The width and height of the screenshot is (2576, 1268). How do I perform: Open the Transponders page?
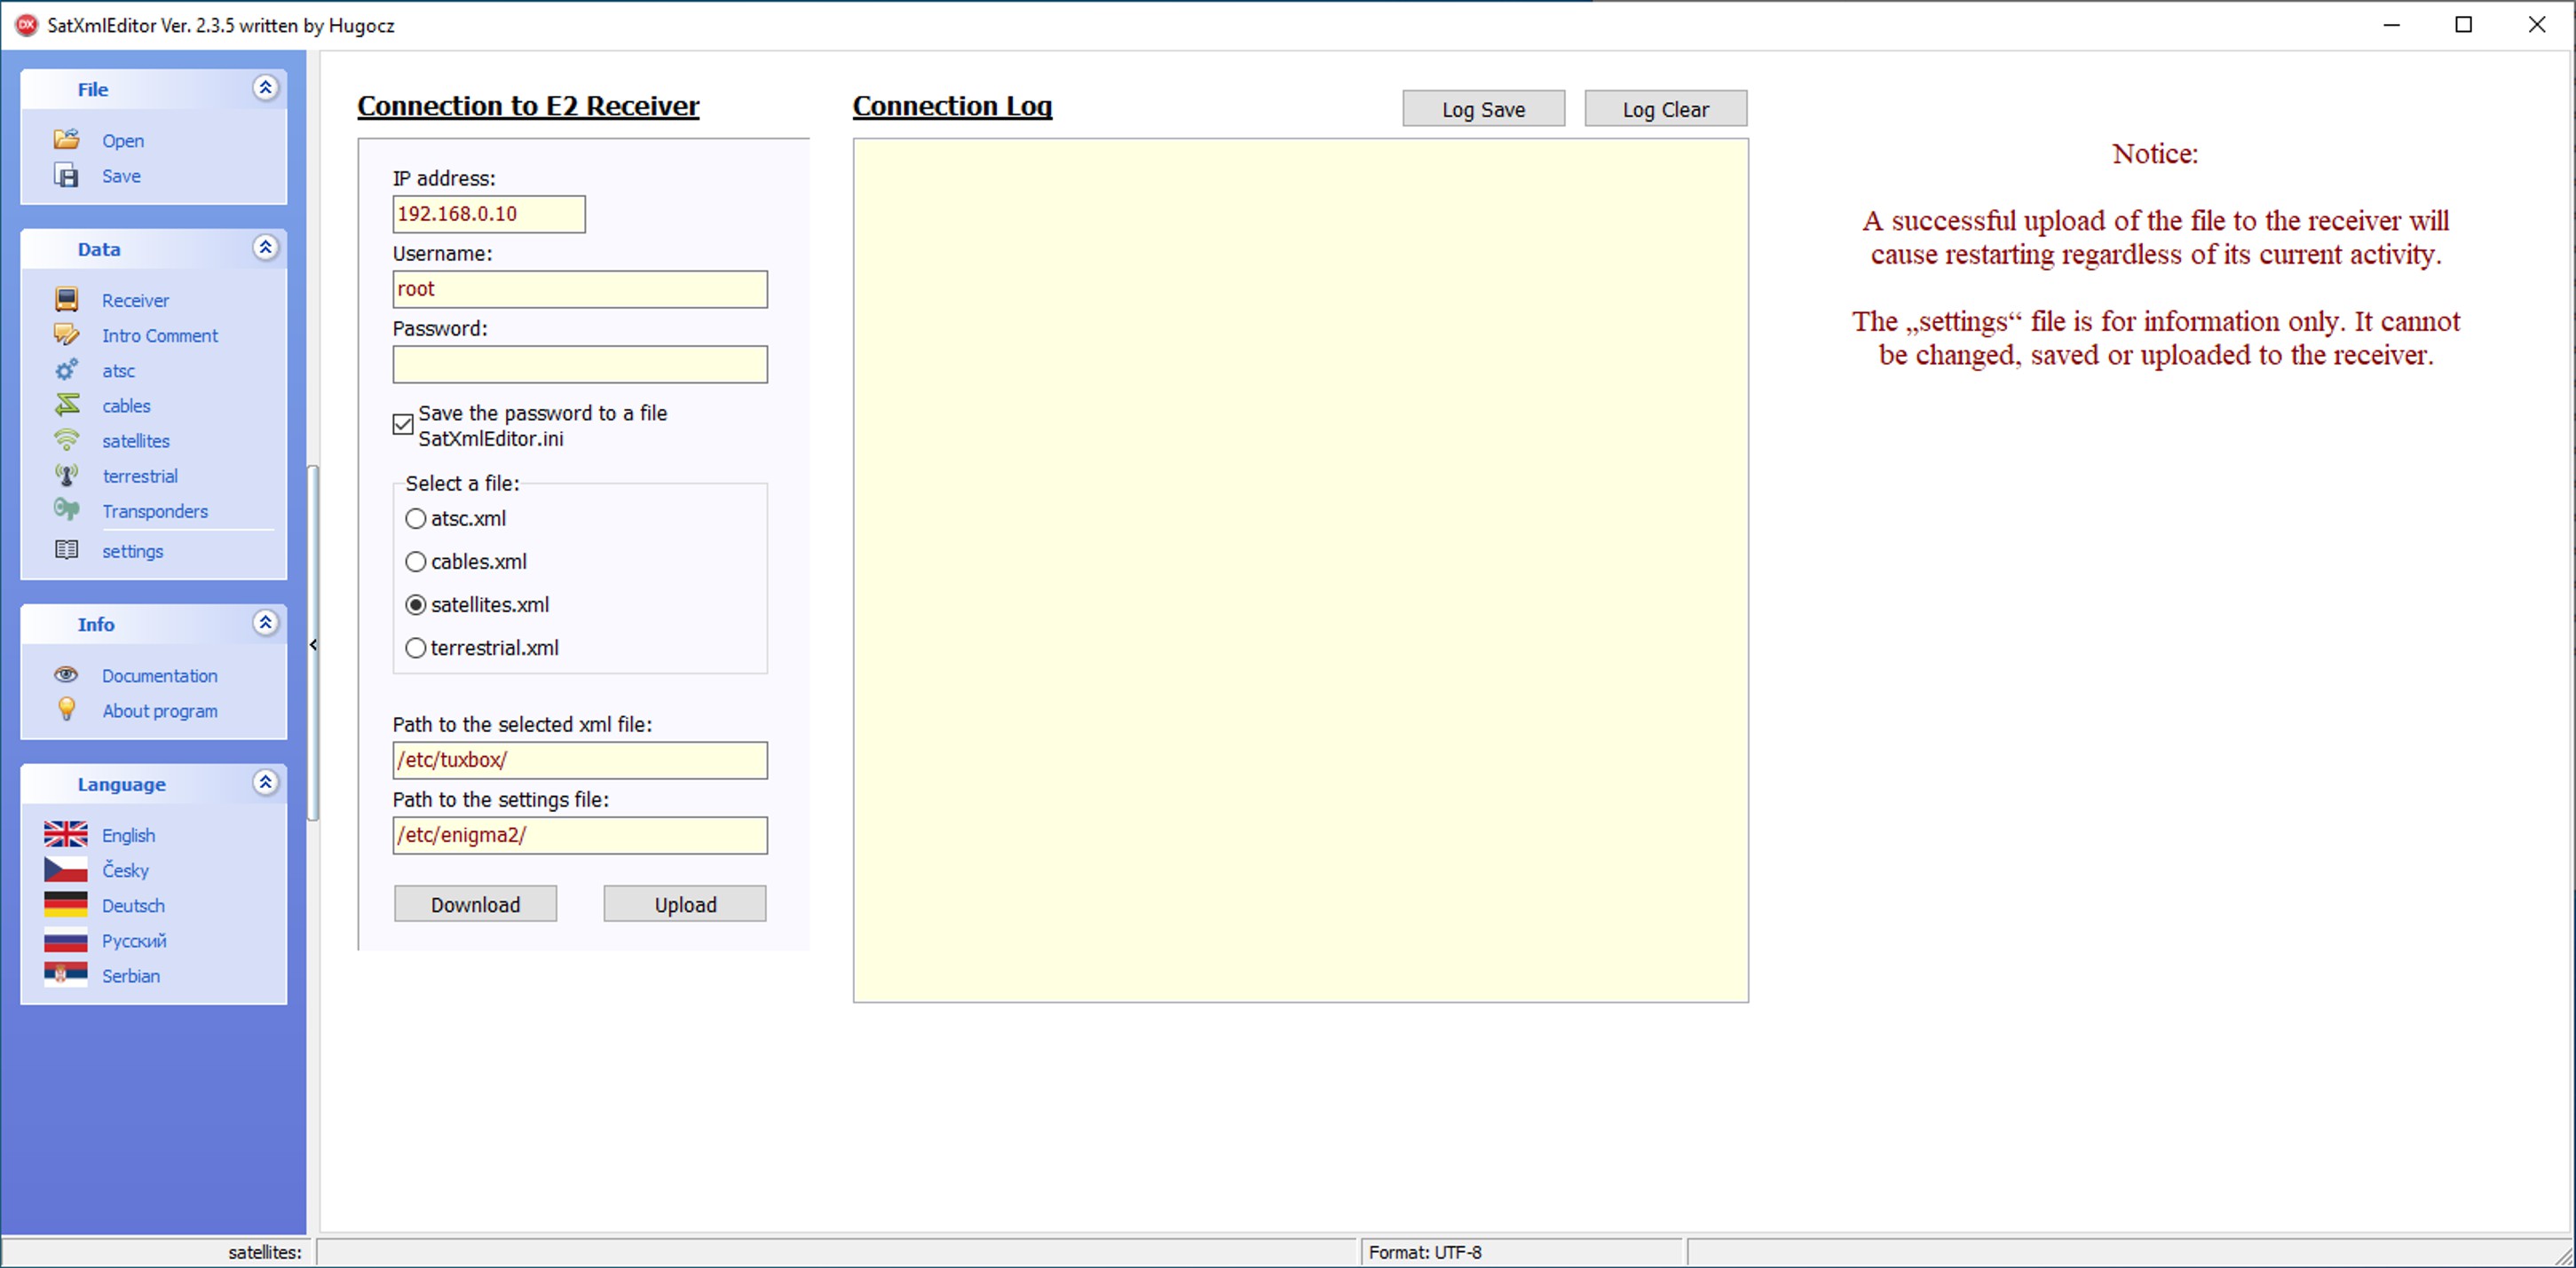pos(155,510)
